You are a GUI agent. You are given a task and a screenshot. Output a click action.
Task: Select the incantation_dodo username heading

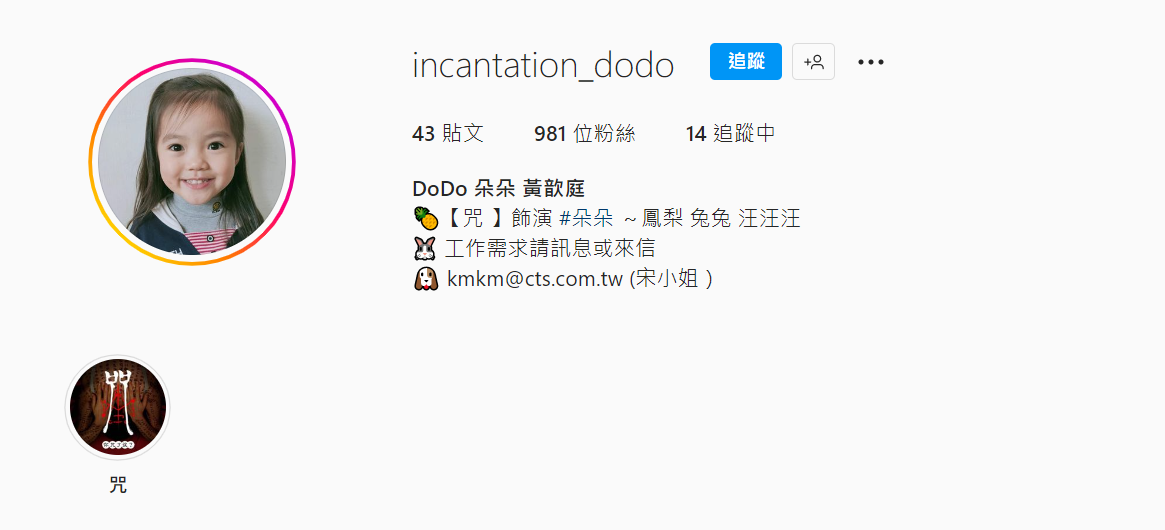[543, 65]
